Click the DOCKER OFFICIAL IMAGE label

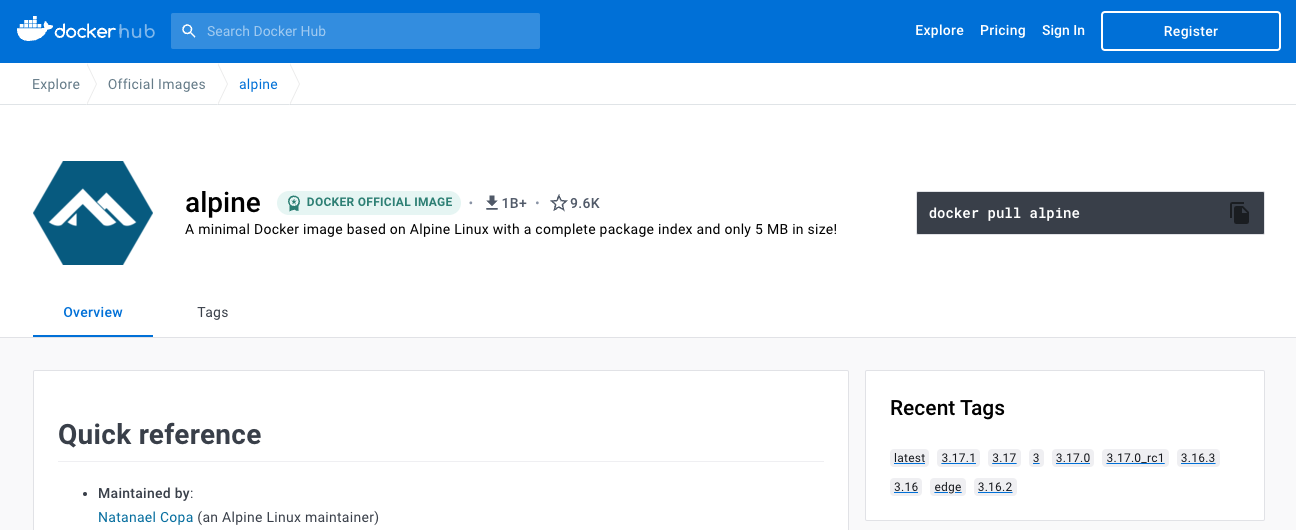tap(380, 202)
